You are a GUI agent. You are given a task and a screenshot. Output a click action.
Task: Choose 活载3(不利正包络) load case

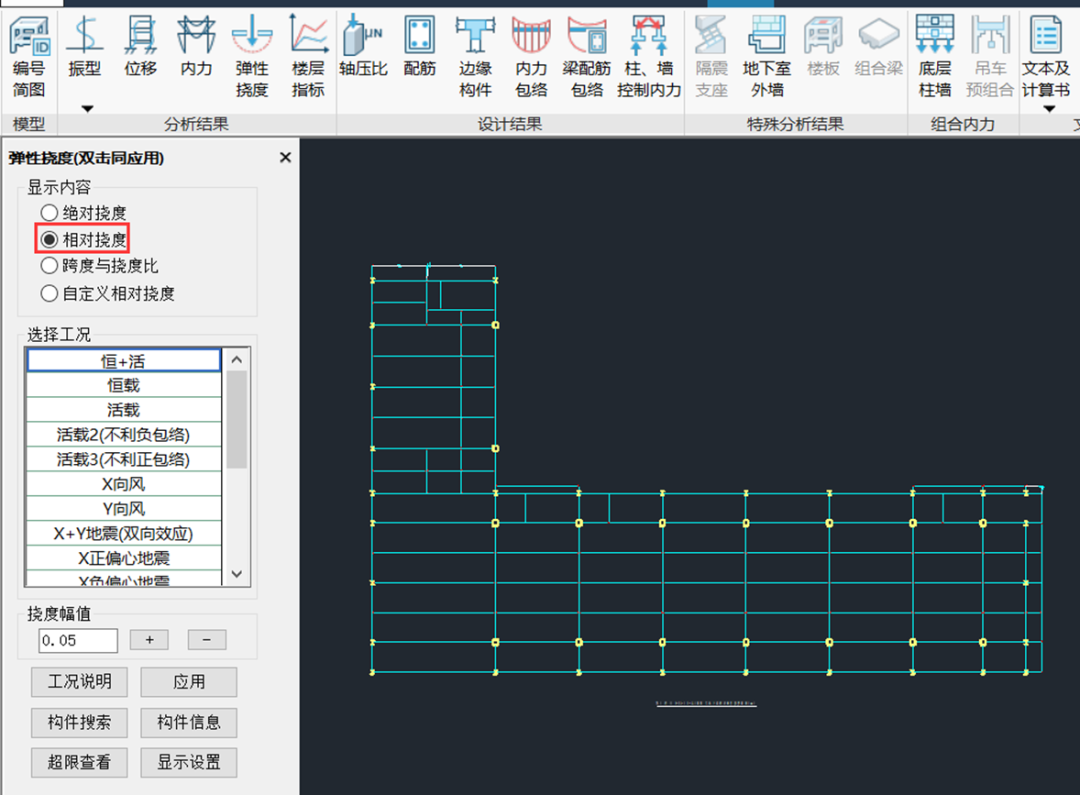[x=123, y=460]
